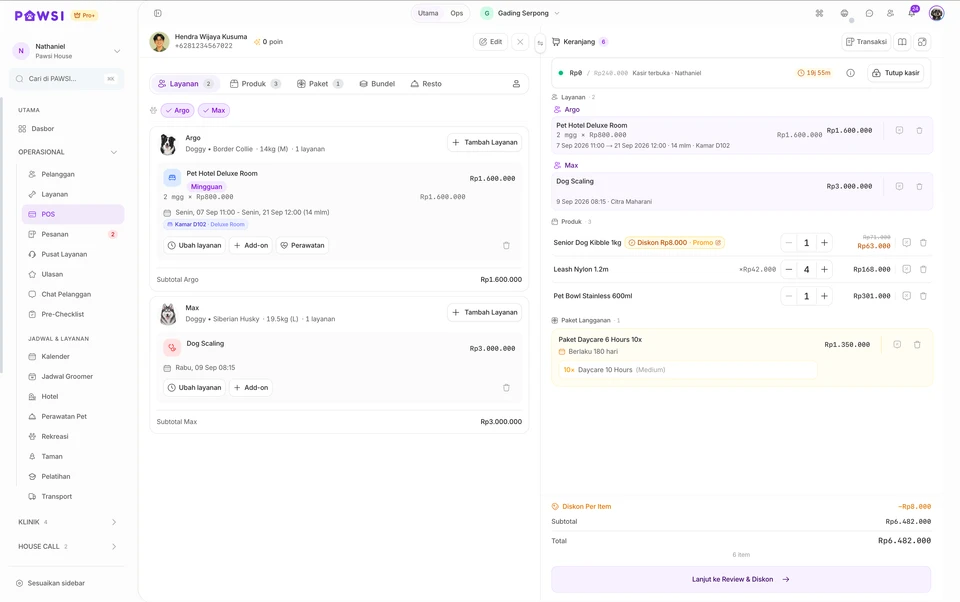960x602 pixels.
Task: Remove Pet Bowl Stainless 600ml from cart
Action: point(923,296)
